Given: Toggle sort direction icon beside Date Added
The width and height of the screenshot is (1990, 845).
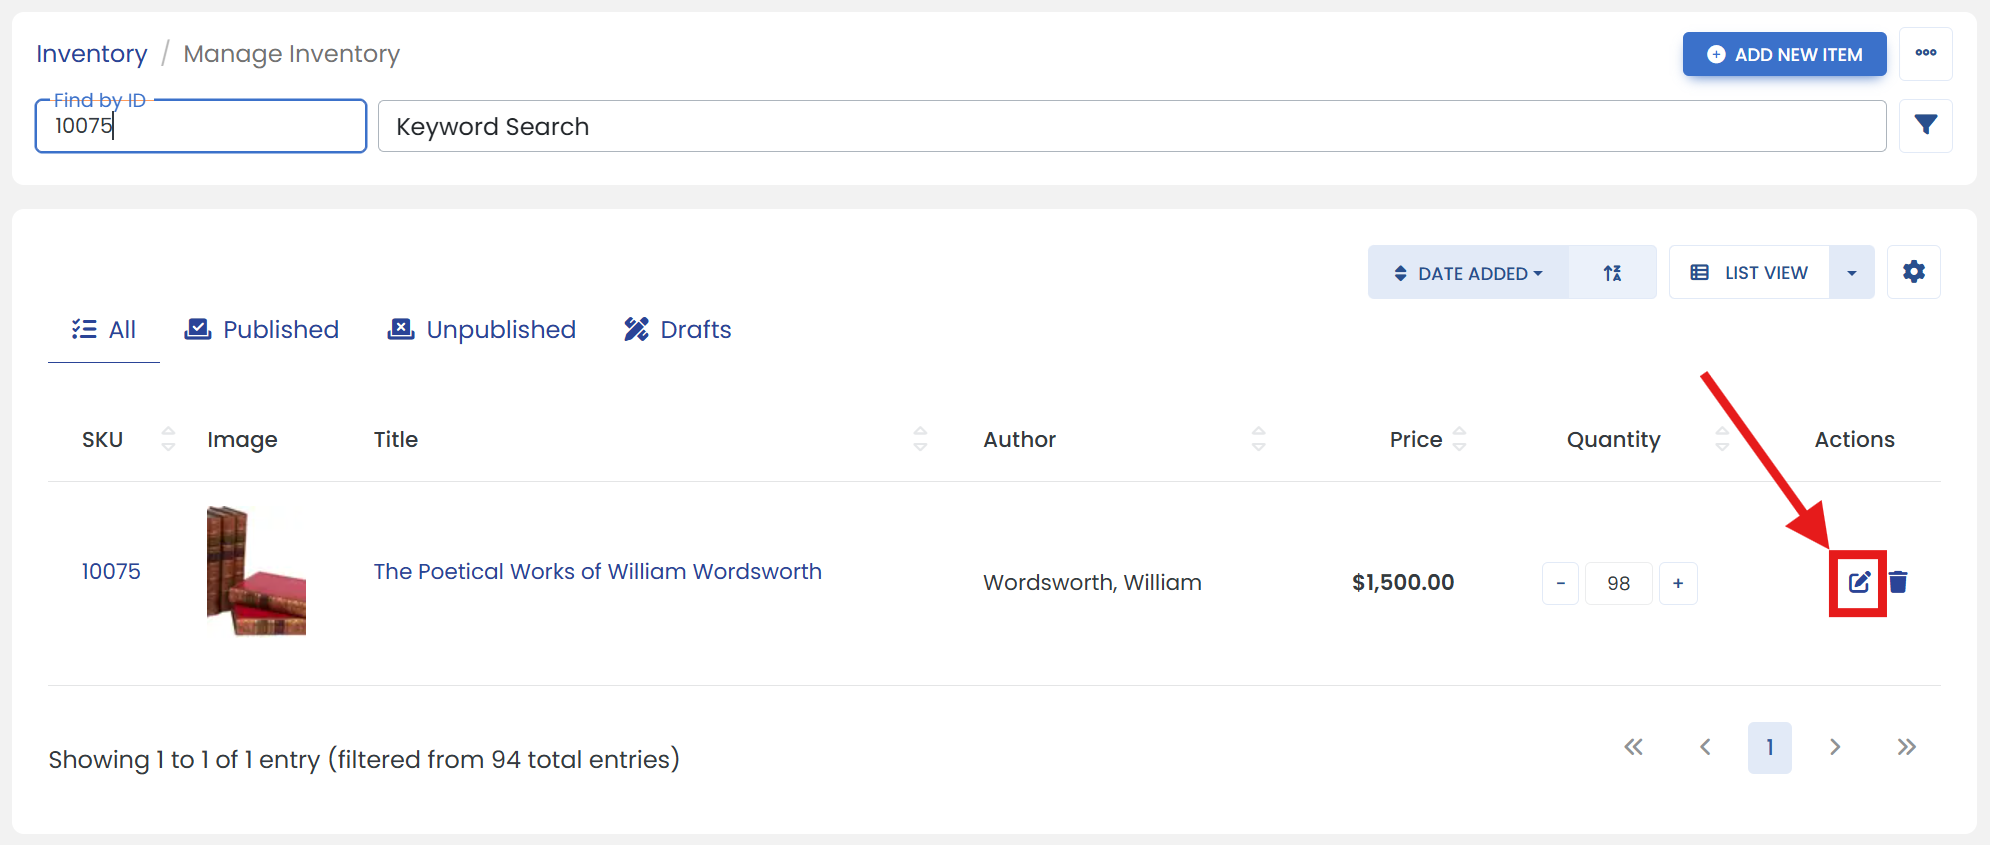Looking at the screenshot, I should 1612,273.
